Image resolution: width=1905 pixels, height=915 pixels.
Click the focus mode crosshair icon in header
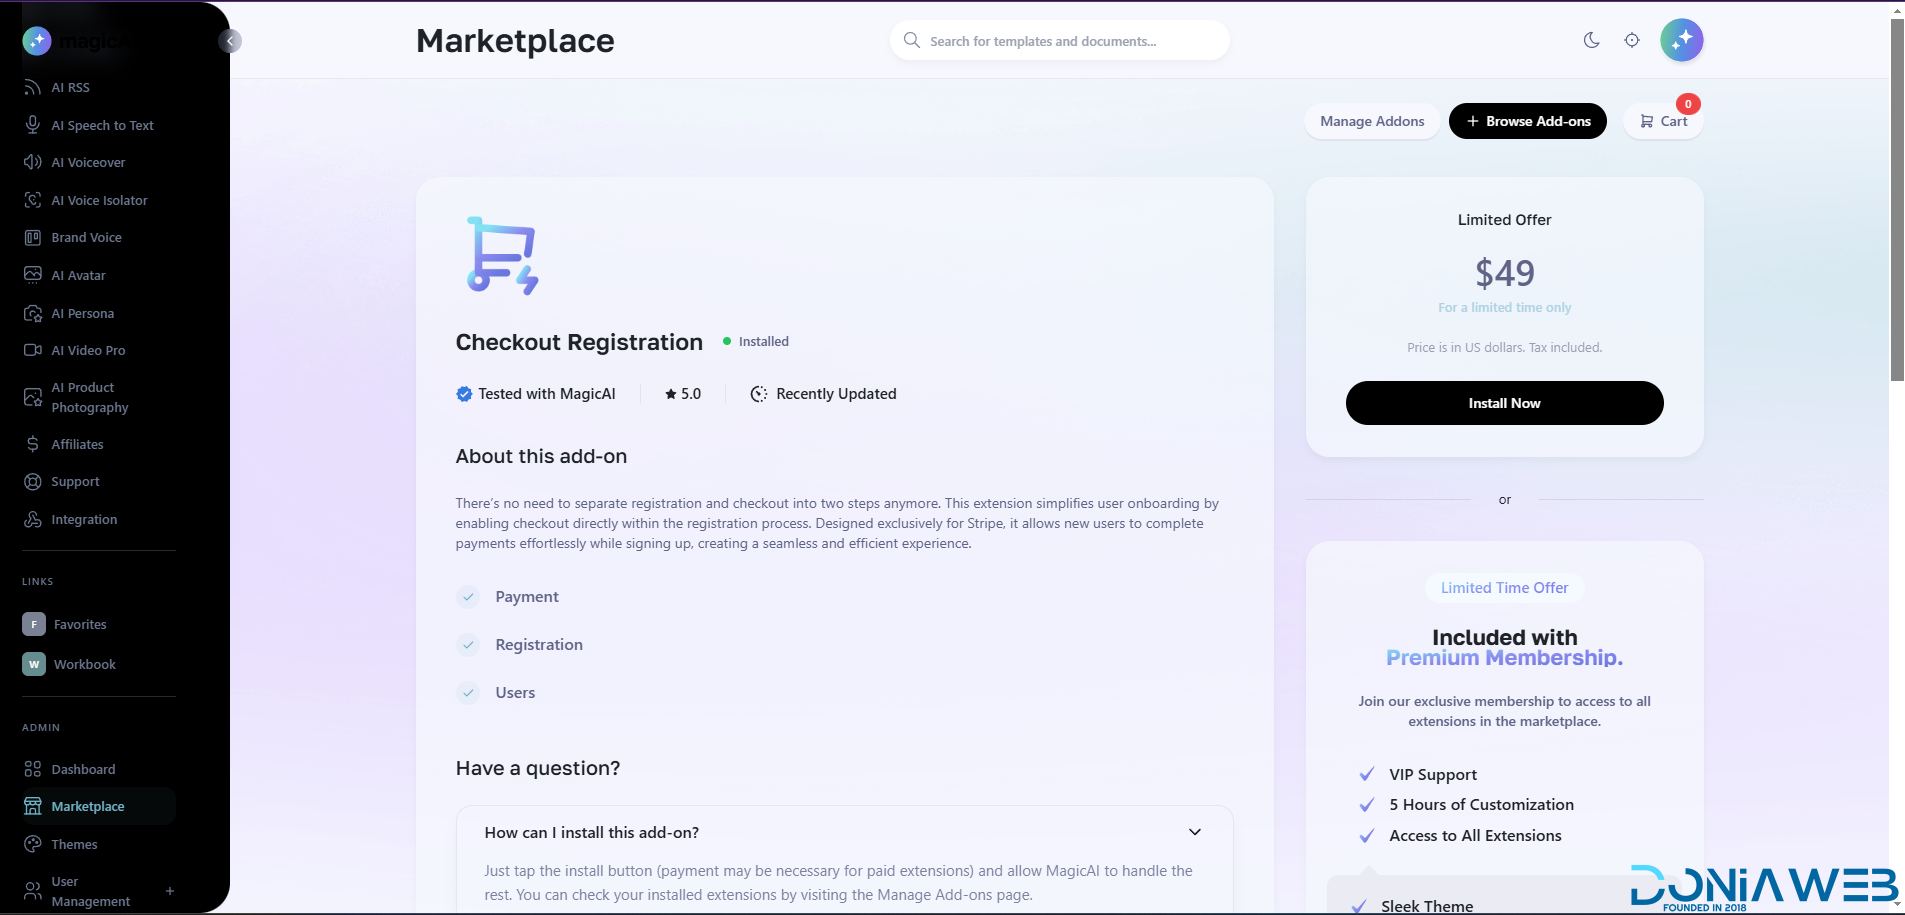(x=1631, y=40)
